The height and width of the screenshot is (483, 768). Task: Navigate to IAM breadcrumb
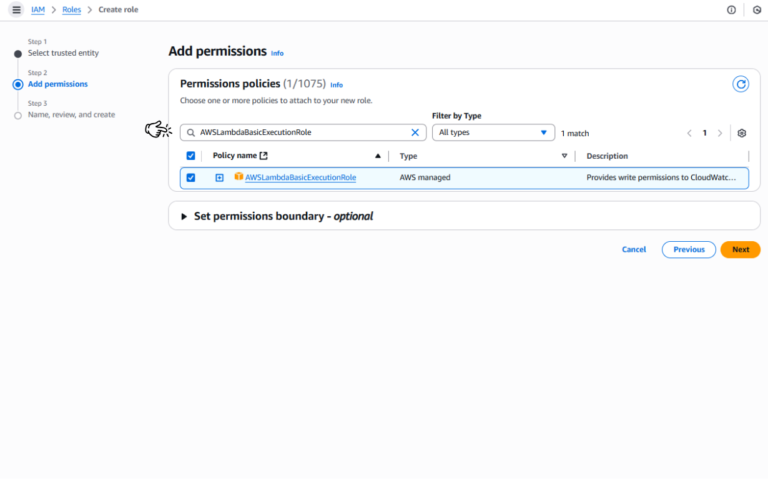click(x=38, y=9)
